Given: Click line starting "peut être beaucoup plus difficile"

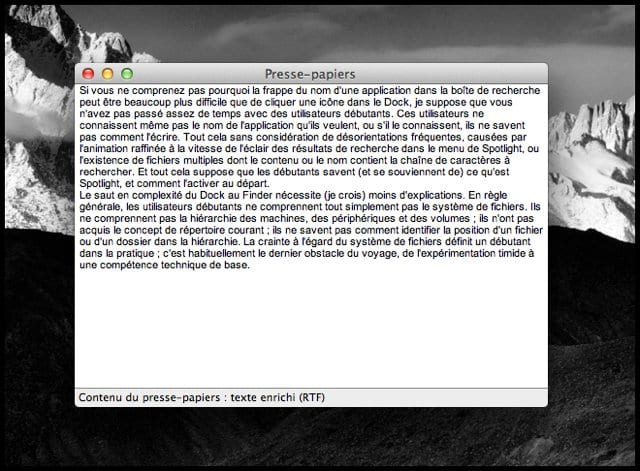Looking at the screenshot, I should click(296, 102).
